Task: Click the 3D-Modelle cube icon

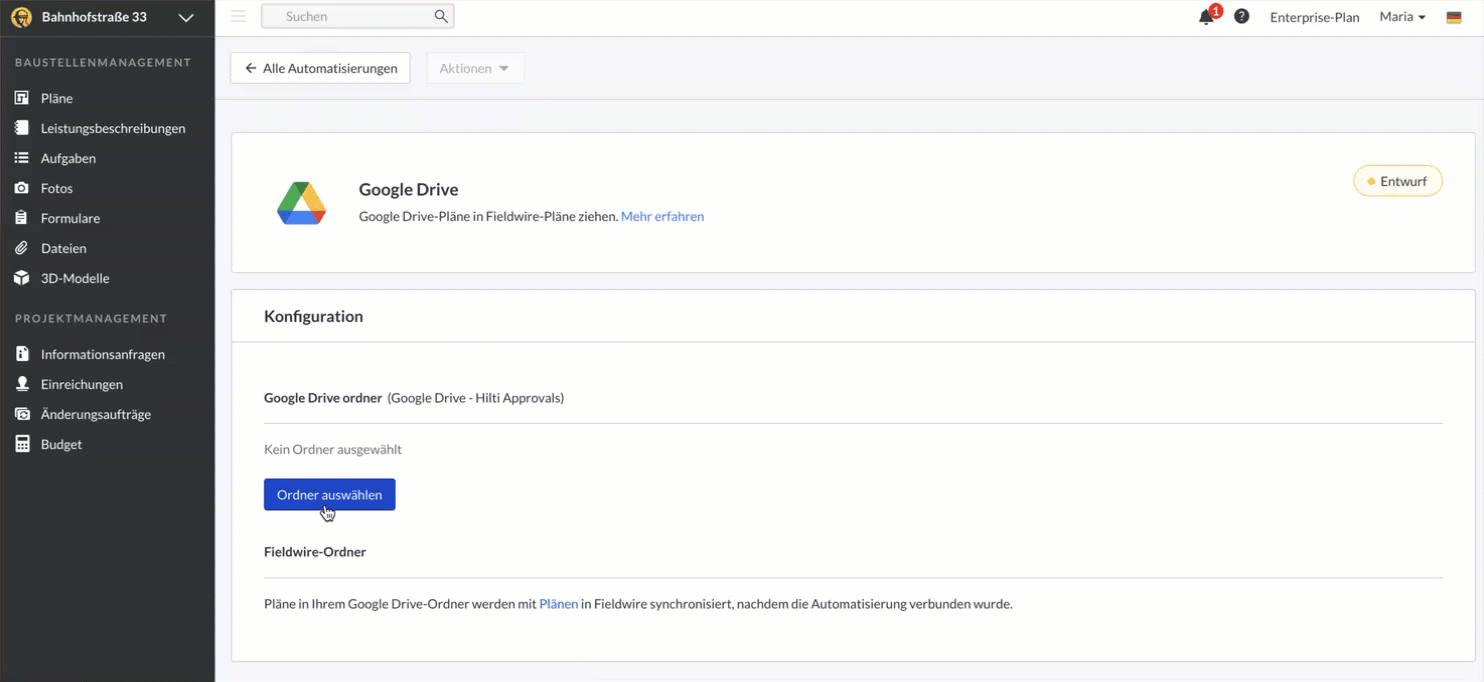Action: tap(22, 278)
